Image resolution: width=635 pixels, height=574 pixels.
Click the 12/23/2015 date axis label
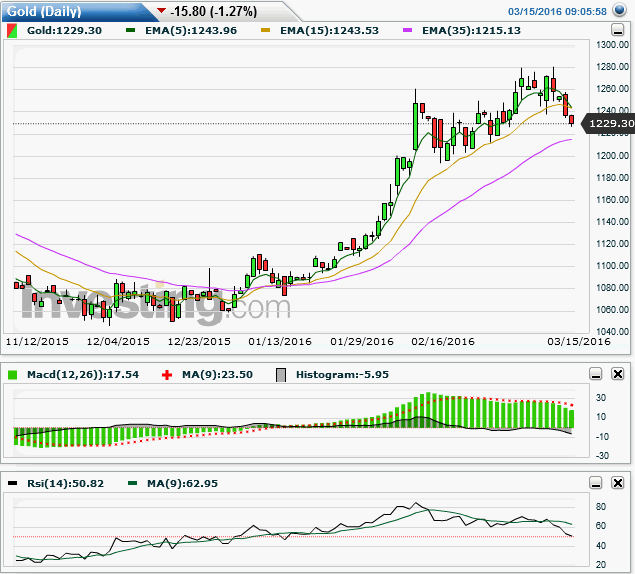click(199, 341)
